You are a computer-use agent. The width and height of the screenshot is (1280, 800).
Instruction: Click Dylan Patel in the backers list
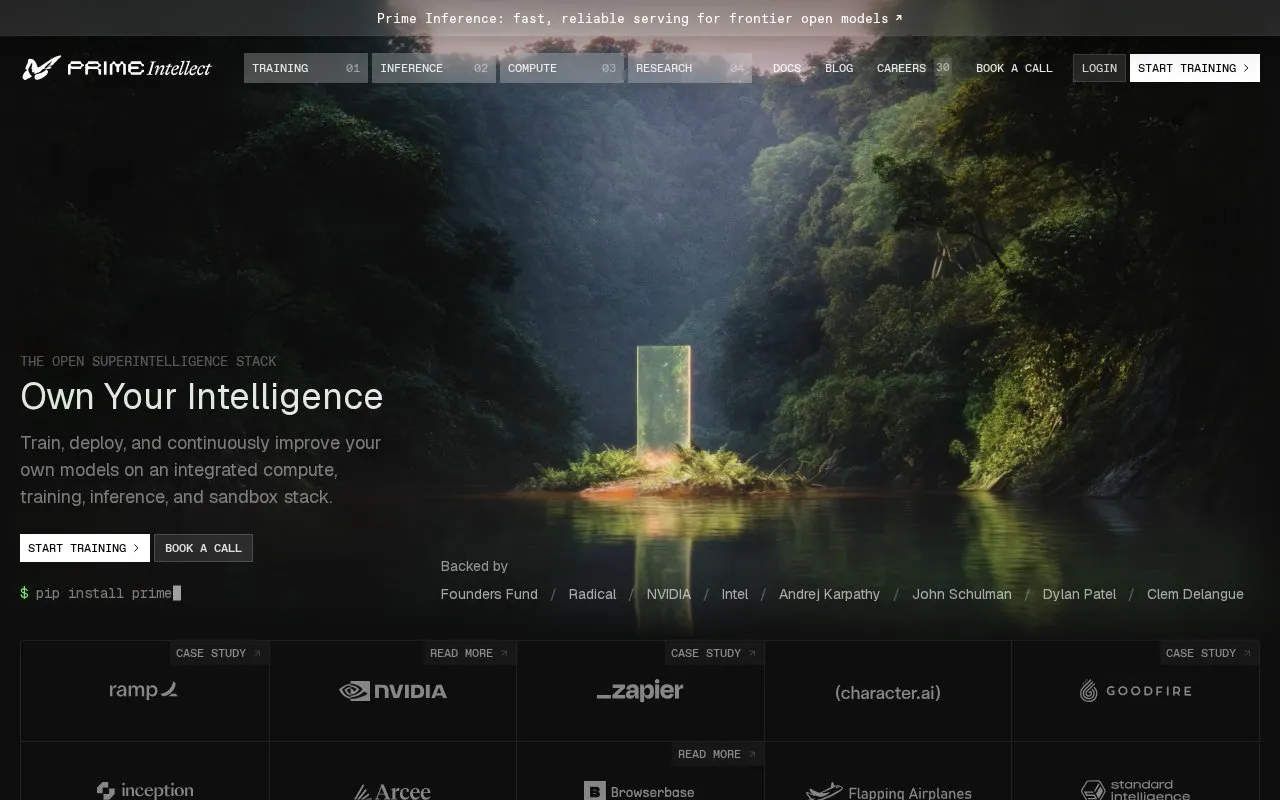1079,594
